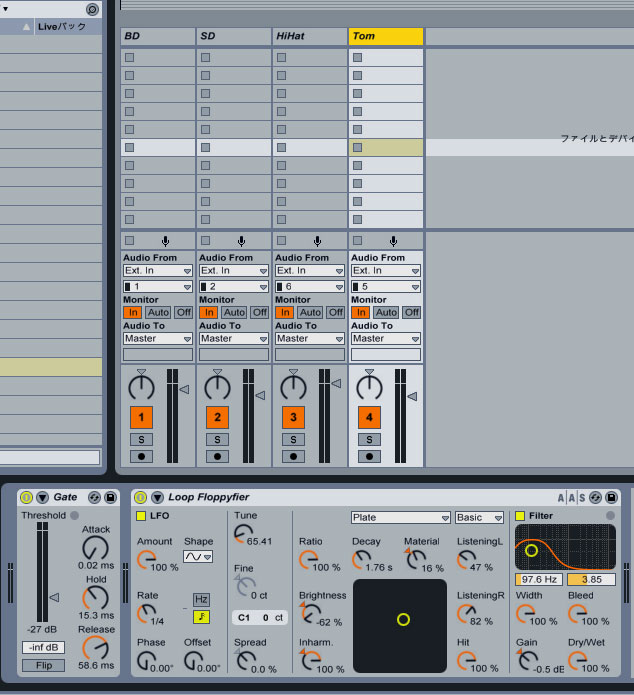Toggle track activator 1 for BD
Image resolution: width=634 pixels, height=695 pixels.
pos(141,417)
